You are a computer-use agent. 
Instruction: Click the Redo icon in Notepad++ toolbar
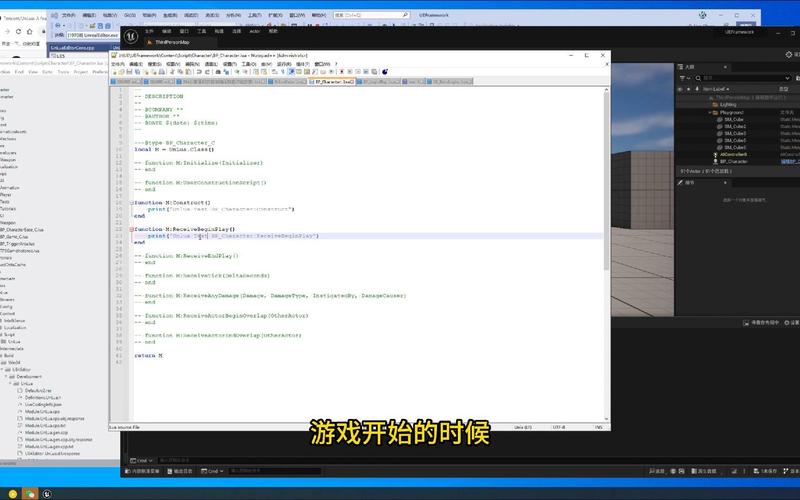click(x=208, y=72)
